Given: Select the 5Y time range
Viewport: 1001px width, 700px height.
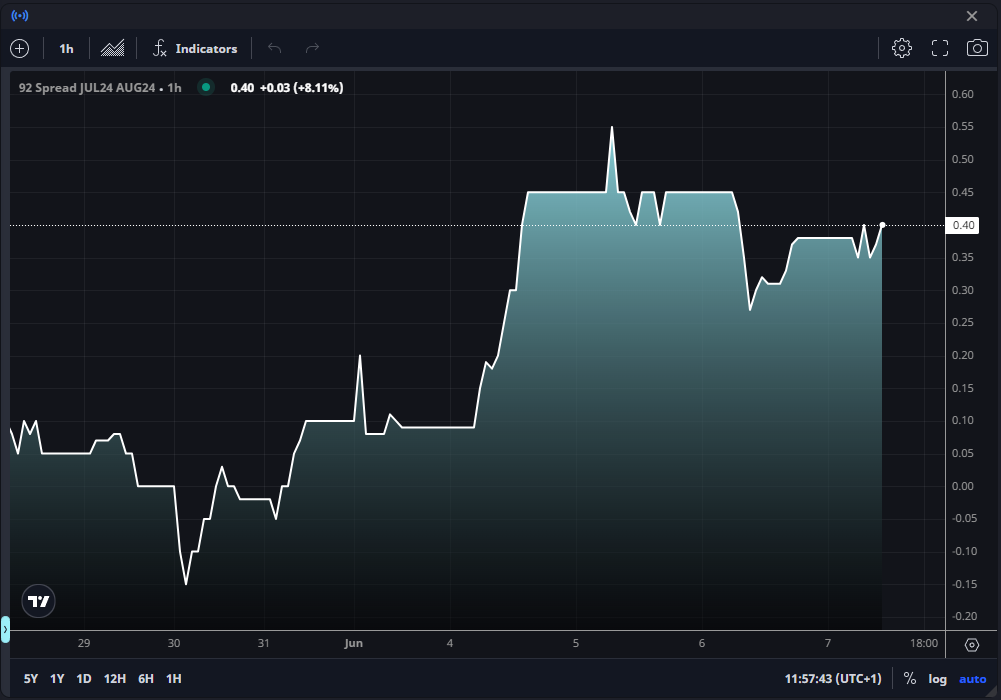Looking at the screenshot, I should point(31,678).
